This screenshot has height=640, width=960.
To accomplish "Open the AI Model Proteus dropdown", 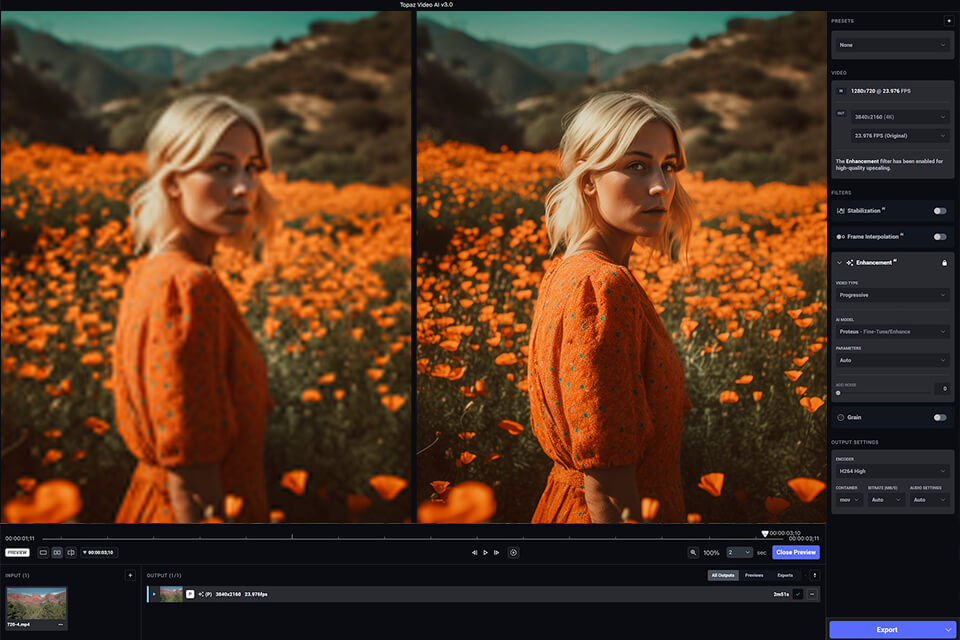I will click(x=892, y=331).
